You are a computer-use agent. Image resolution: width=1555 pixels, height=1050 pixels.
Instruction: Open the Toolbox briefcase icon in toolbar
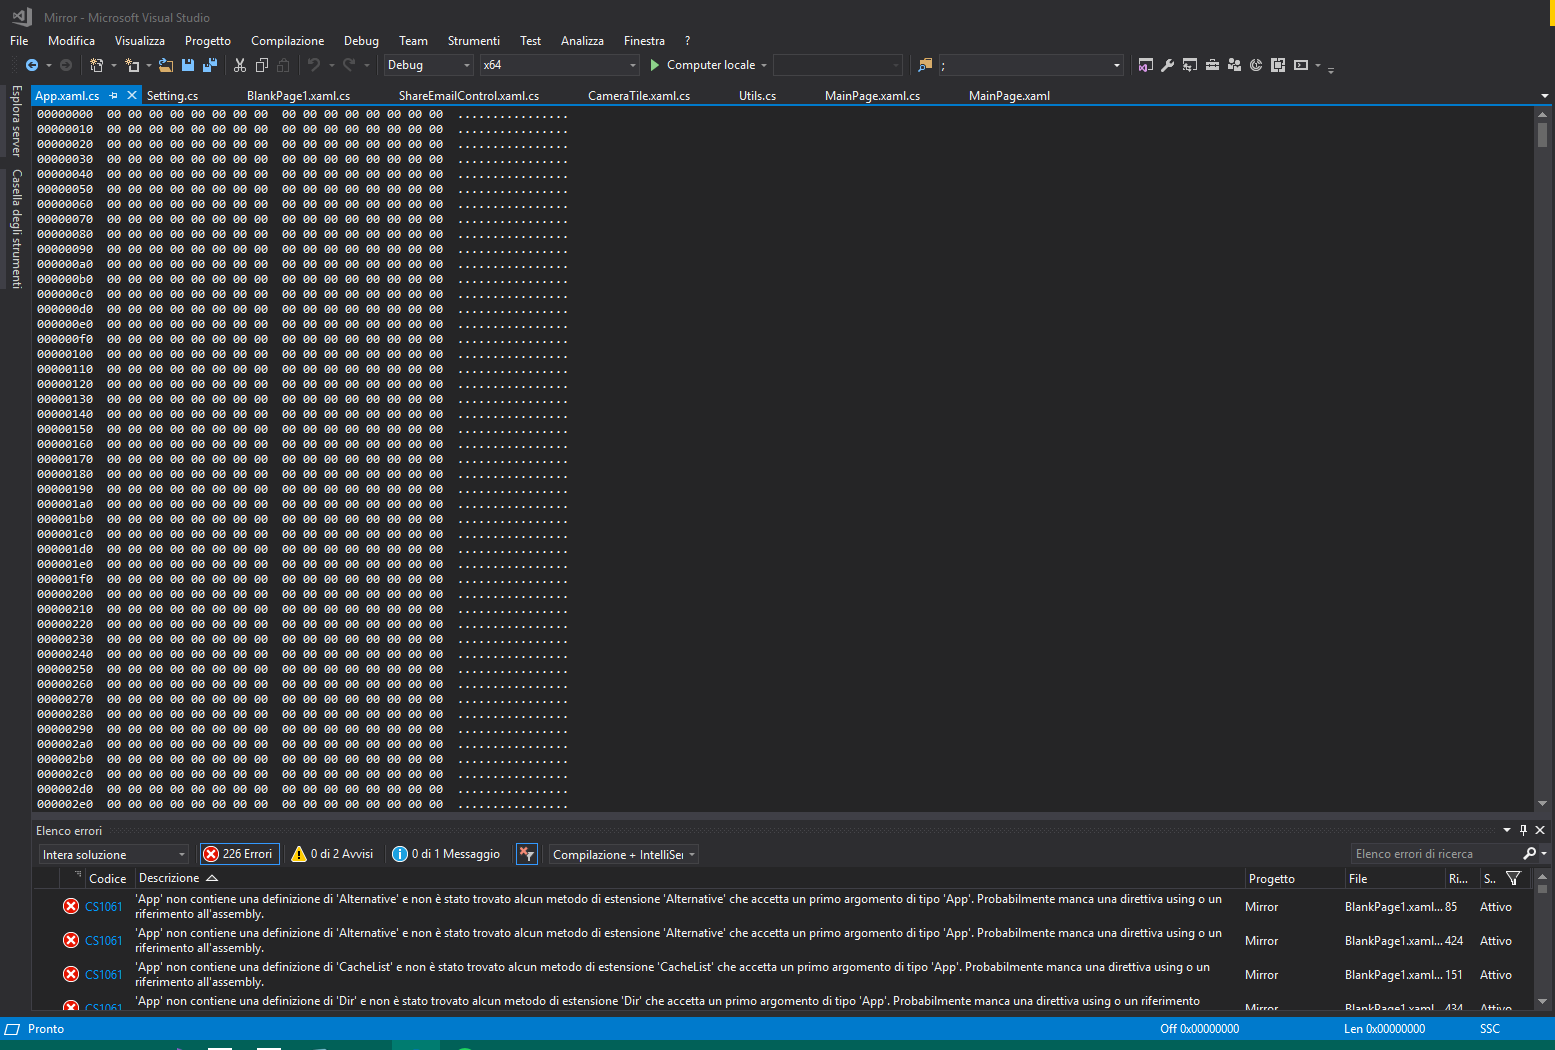[x=1212, y=65]
